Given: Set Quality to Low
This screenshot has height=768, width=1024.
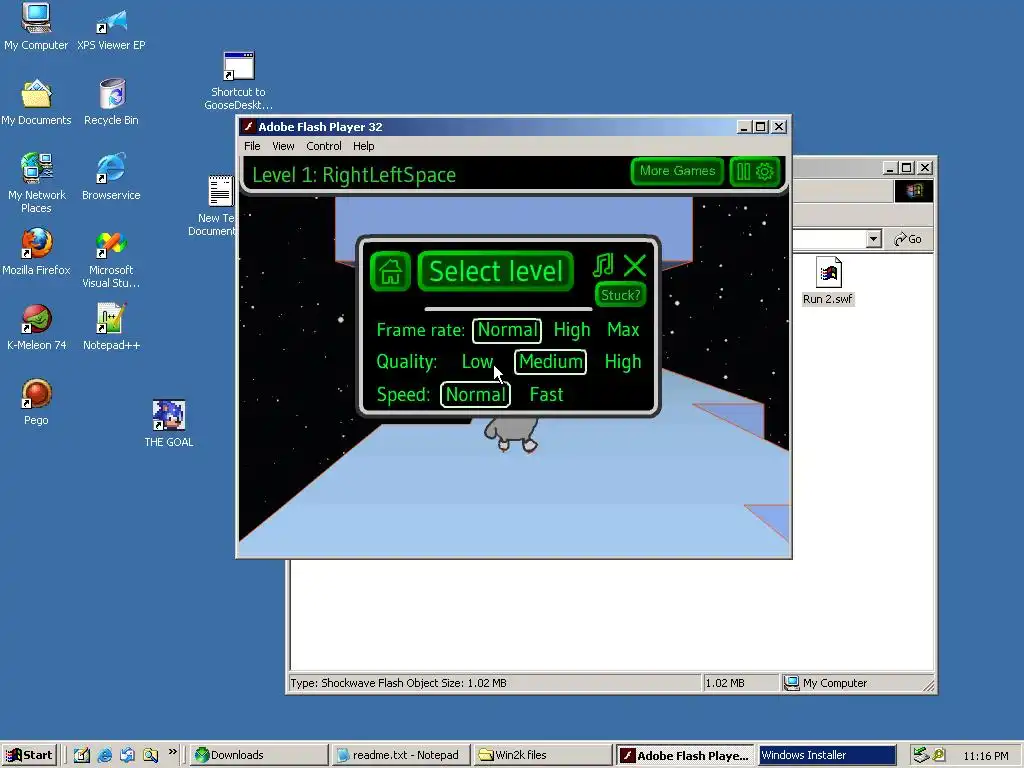Looking at the screenshot, I should (477, 362).
